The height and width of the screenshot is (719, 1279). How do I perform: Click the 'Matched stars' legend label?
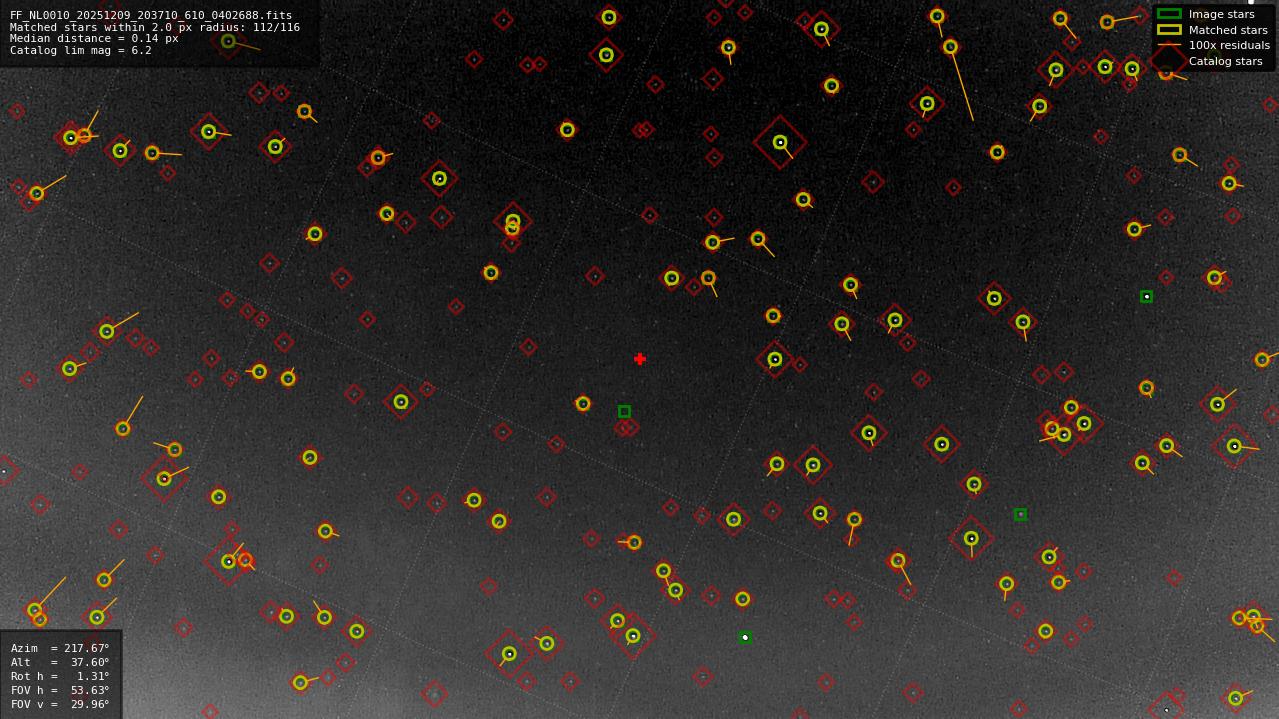1228,30
